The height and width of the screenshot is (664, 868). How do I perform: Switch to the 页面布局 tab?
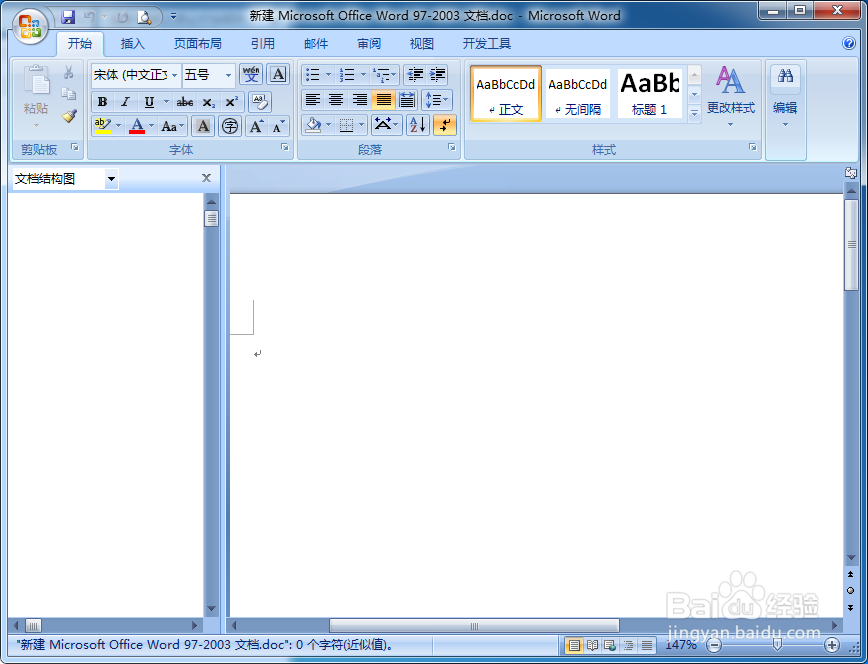197,44
